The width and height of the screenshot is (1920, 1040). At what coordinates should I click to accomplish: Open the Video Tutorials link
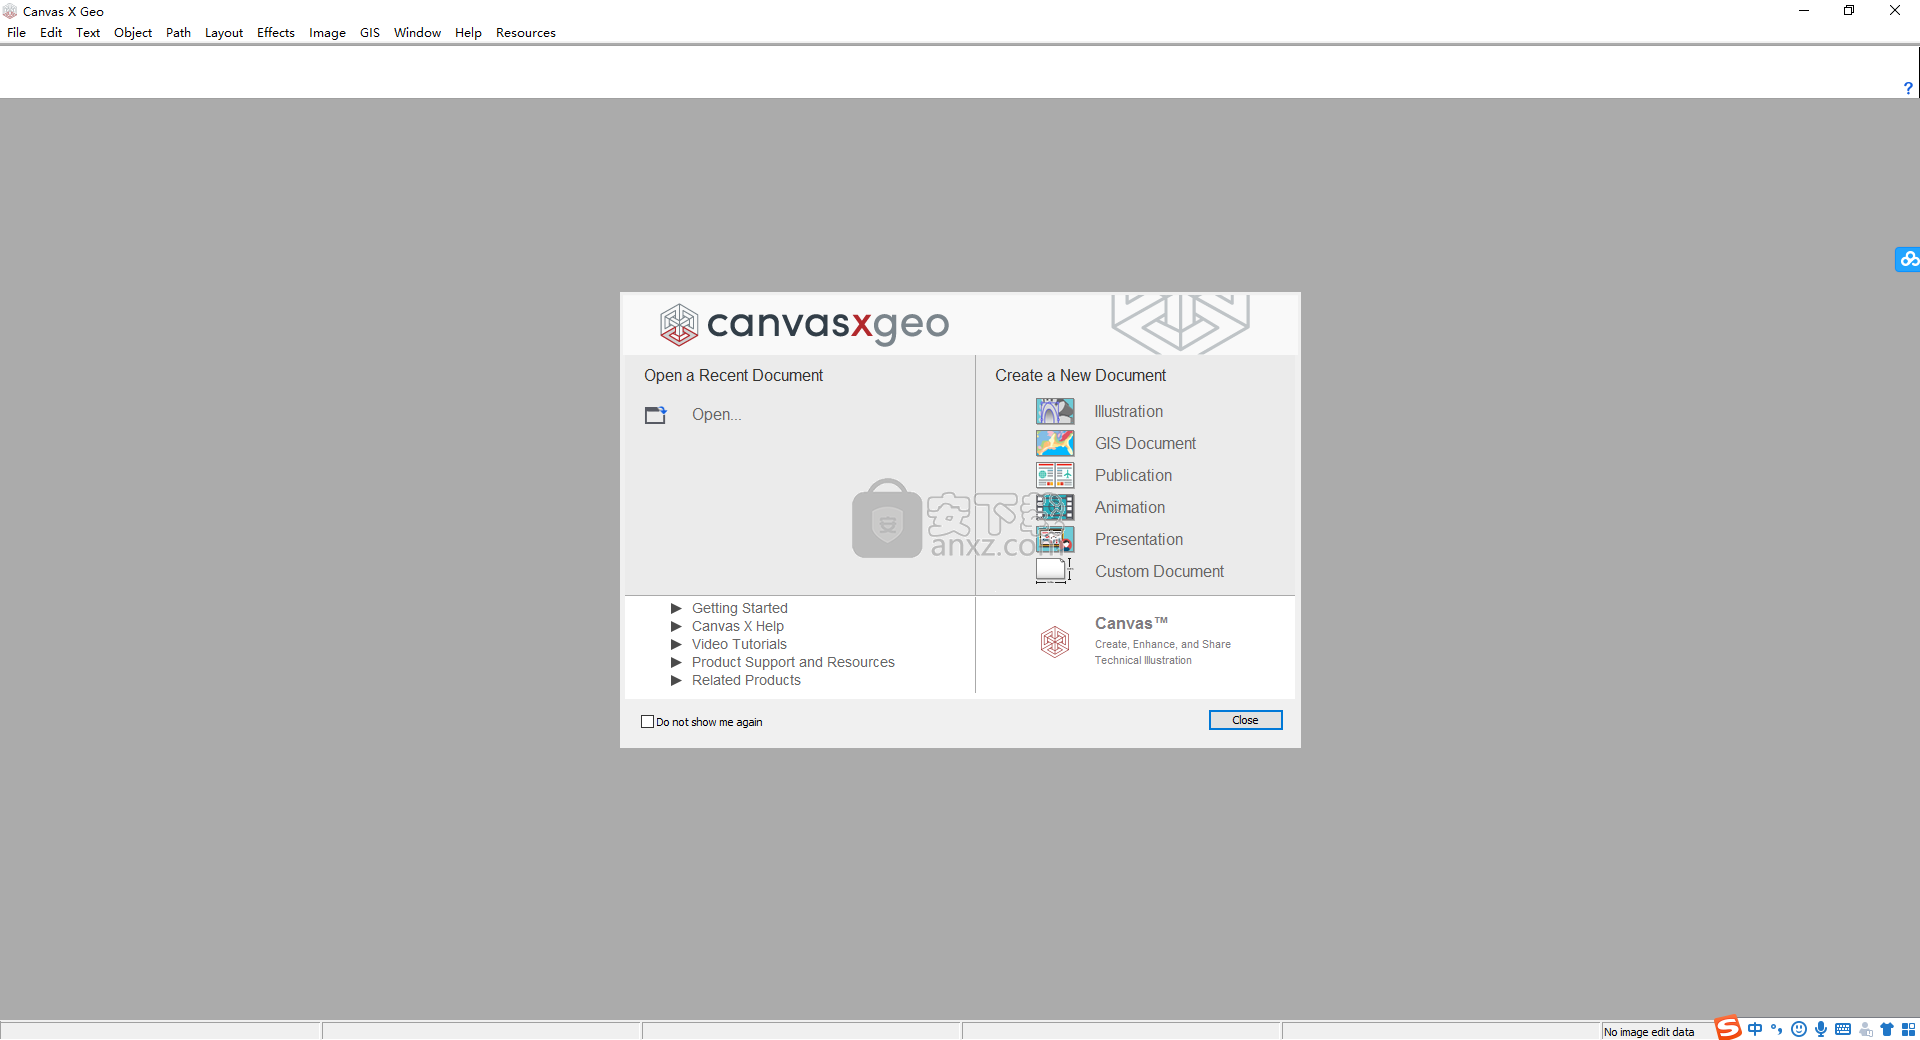click(x=739, y=644)
